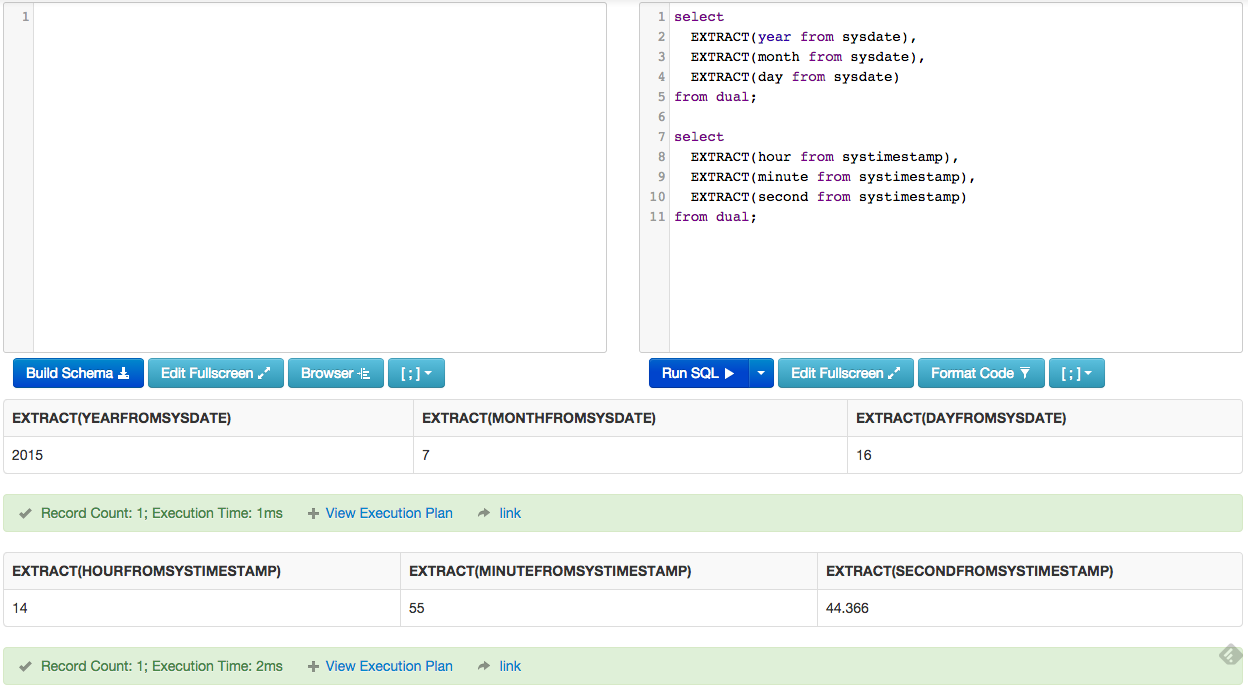This screenshot has width=1248, height=686.
Task: Open the [;] dropdown next to Format Code
Action: 1077,372
